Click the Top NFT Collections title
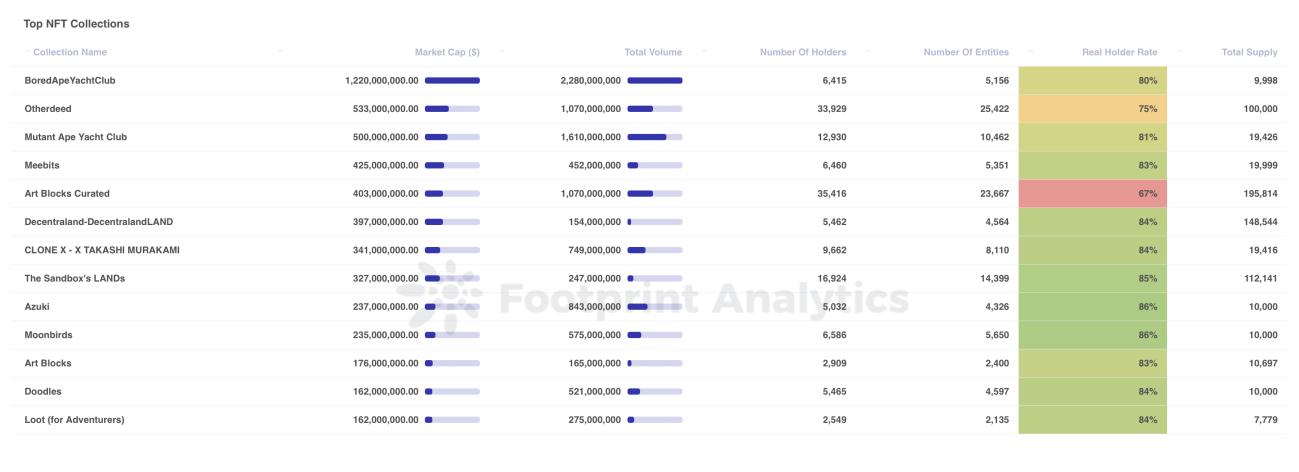1299x472 pixels. (76, 23)
